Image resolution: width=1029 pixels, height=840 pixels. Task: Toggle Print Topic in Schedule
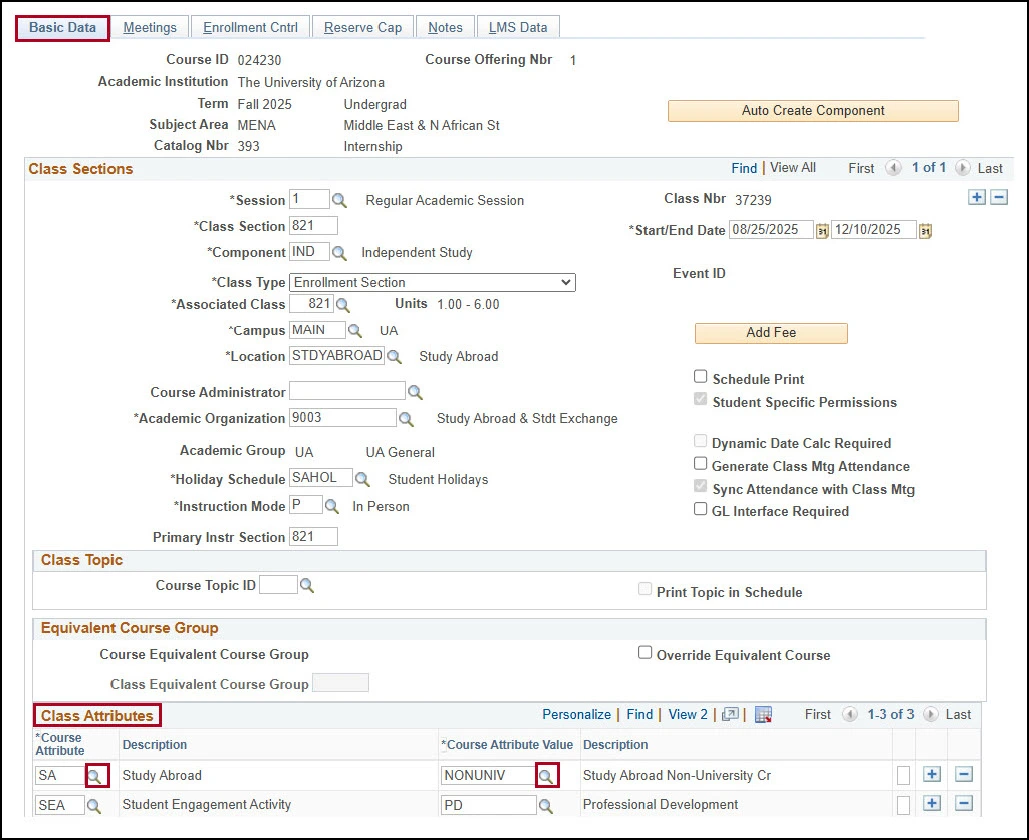[645, 589]
